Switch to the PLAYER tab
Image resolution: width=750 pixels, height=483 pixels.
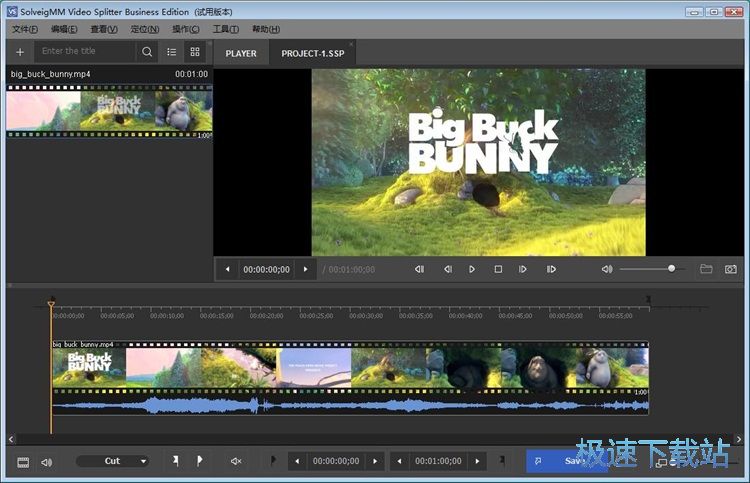[x=241, y=53]
